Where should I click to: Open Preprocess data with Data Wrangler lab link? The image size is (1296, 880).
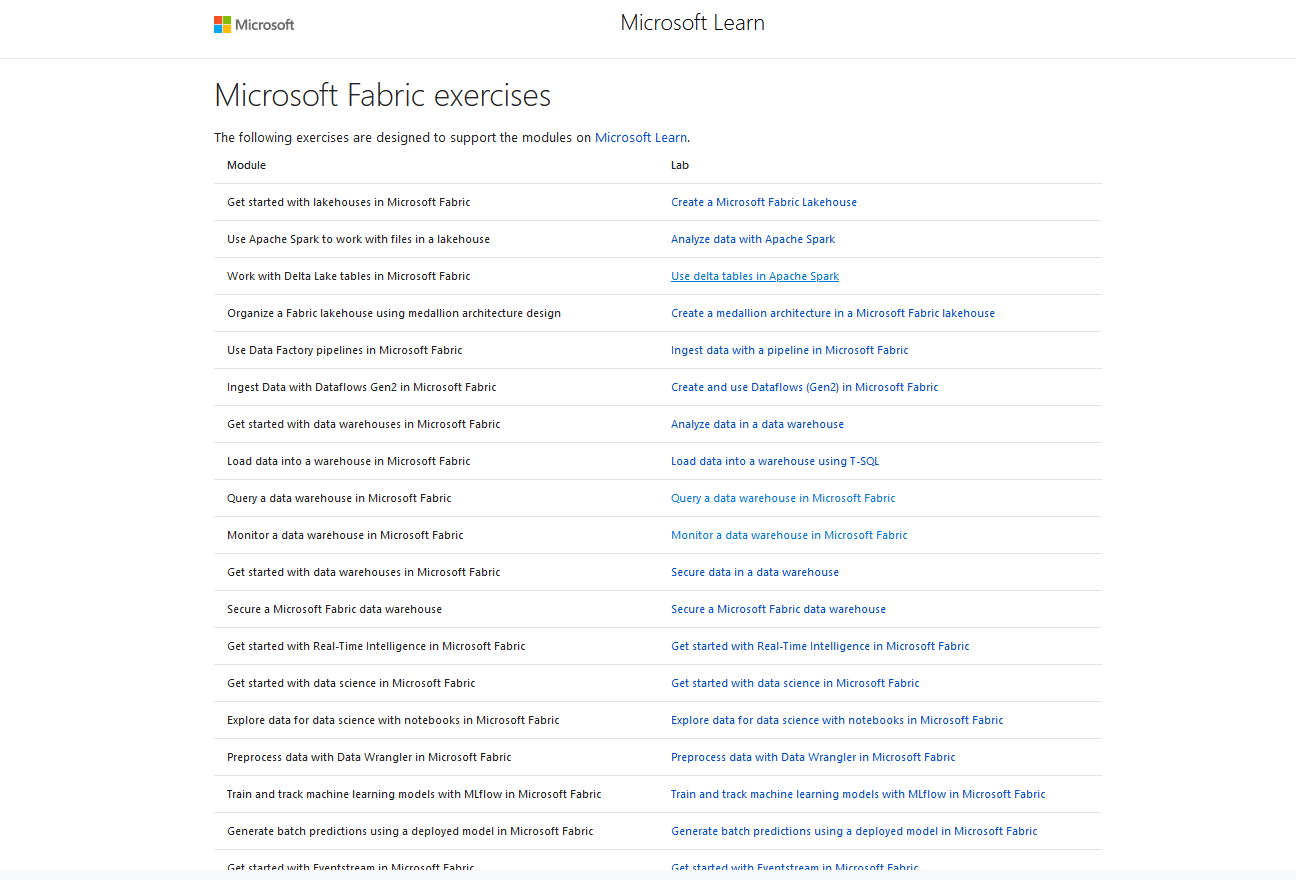813,757
